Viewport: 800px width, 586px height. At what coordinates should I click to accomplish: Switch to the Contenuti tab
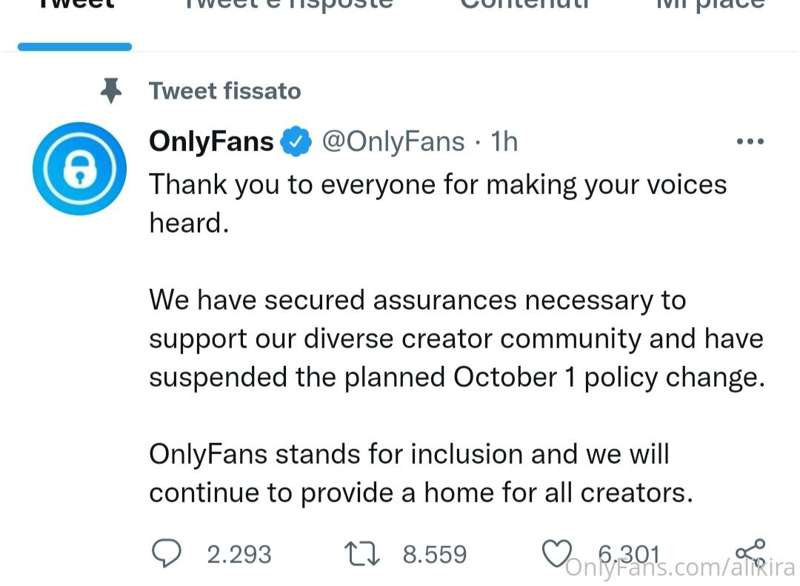[x=525, y=5]
